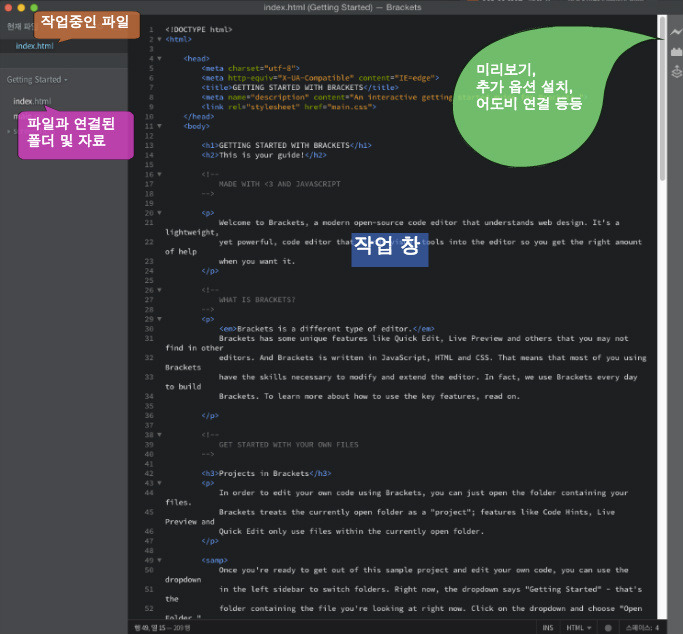Click the meta http-equiv X-UA-Compatible line
The image size is (683, 634).
(320, 78)
